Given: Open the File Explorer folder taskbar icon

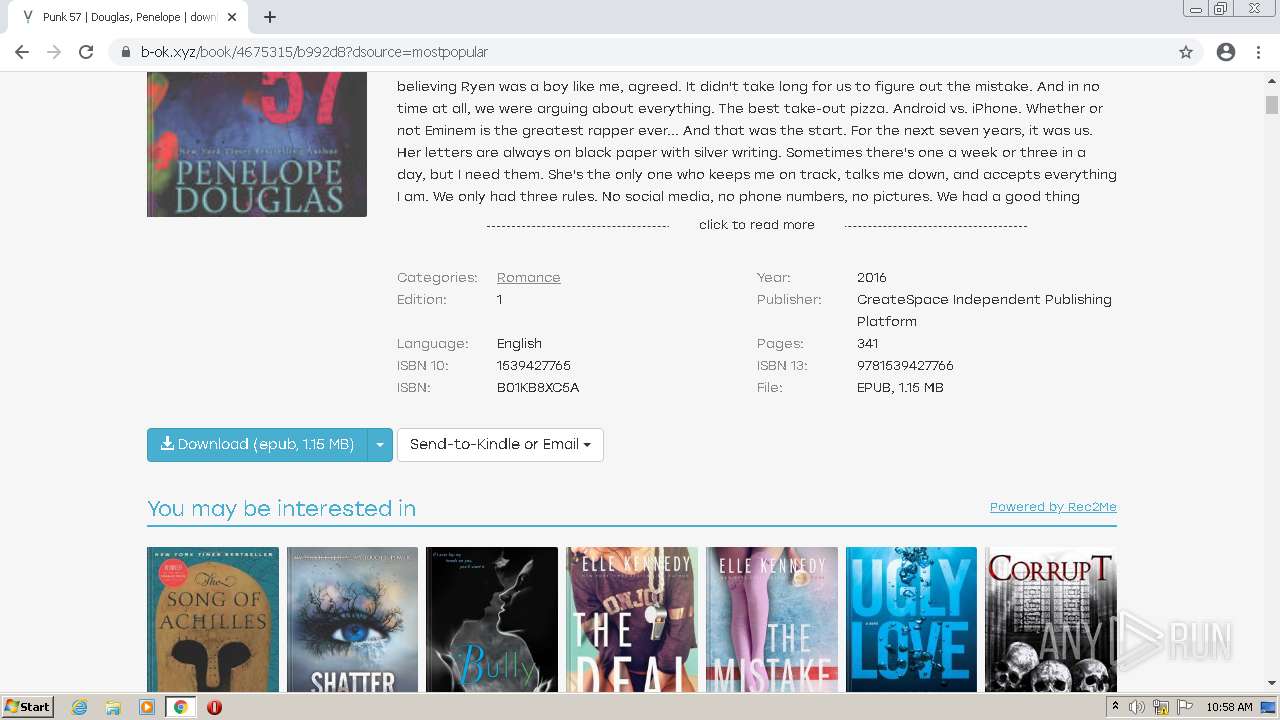Looking at the screenshot, I should point(113,707).
